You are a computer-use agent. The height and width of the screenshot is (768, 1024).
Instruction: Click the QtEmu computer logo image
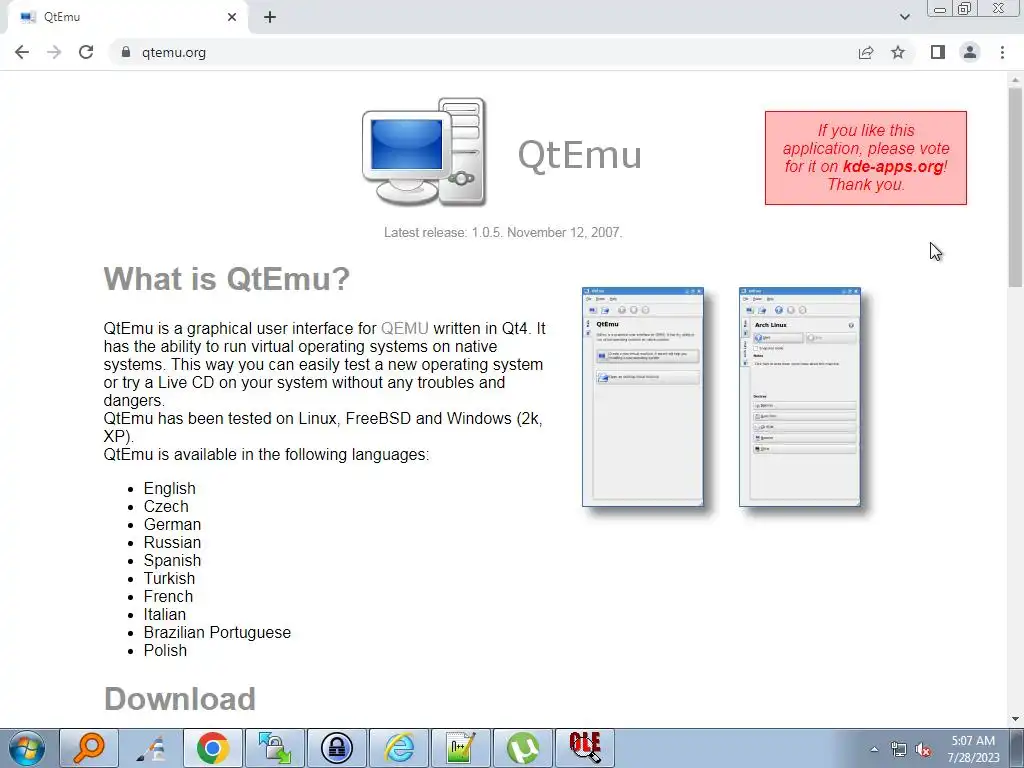point(424,152)
